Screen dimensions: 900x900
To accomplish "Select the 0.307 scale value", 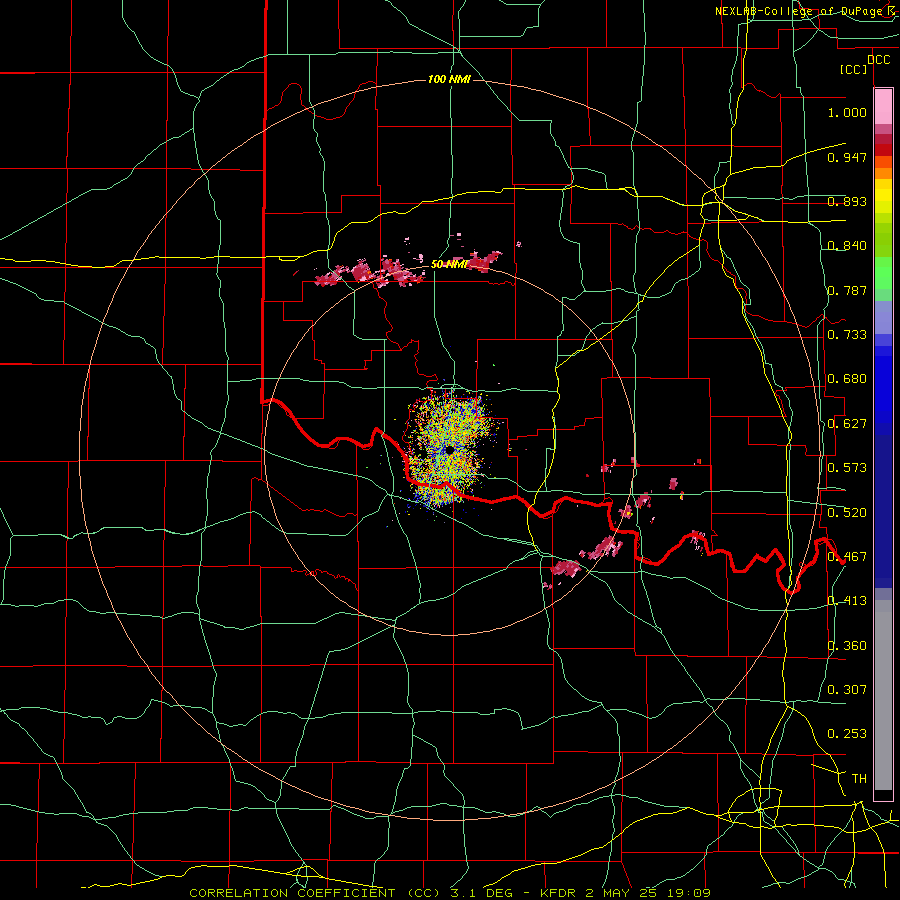I will [x=847, y=689].
